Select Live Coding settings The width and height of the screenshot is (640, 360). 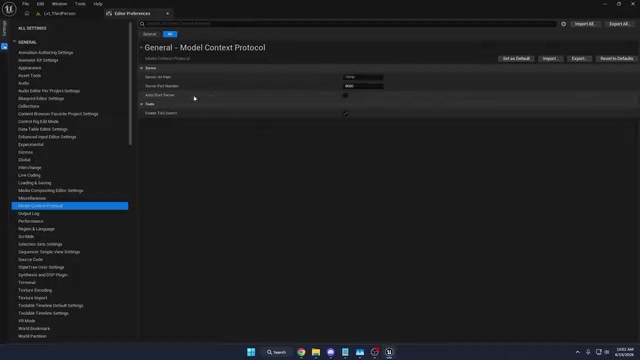(x=29, y=175)
